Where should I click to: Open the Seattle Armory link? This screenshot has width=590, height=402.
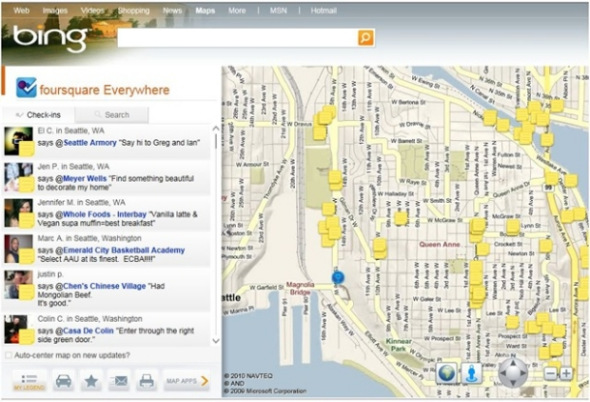pos(90,143)
